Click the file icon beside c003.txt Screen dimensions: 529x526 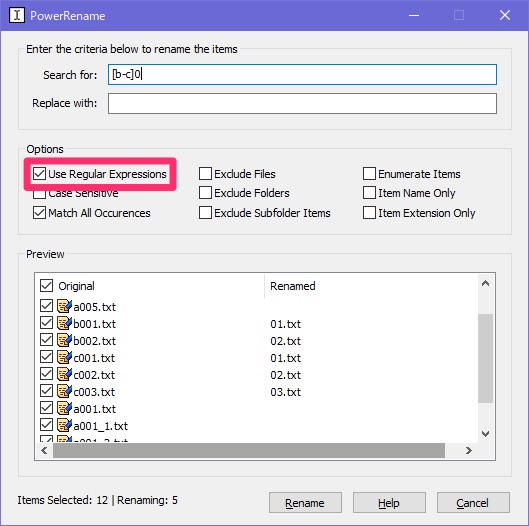(x=64, y=391)
